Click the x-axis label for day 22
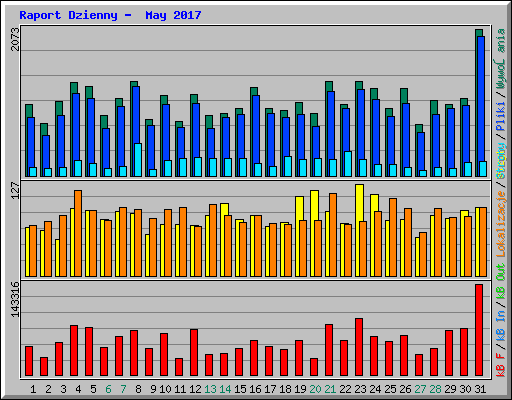 (345, 389)
